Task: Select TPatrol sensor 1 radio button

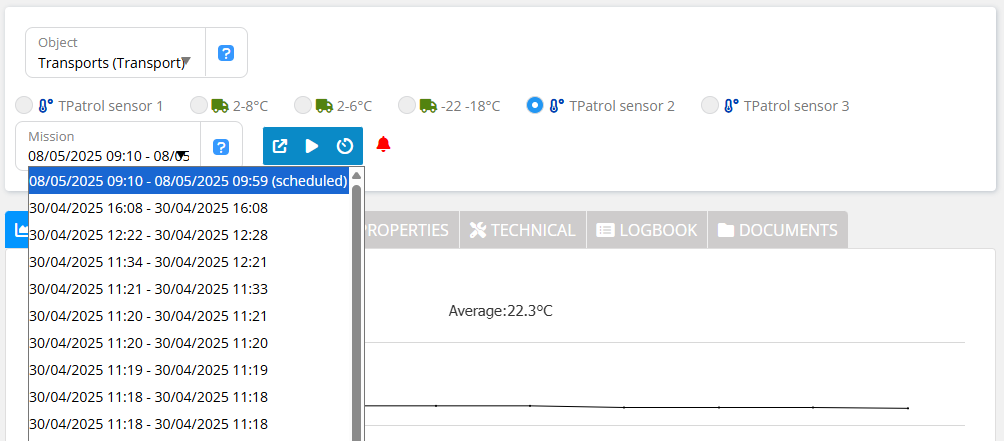Action: click(24, 105)
